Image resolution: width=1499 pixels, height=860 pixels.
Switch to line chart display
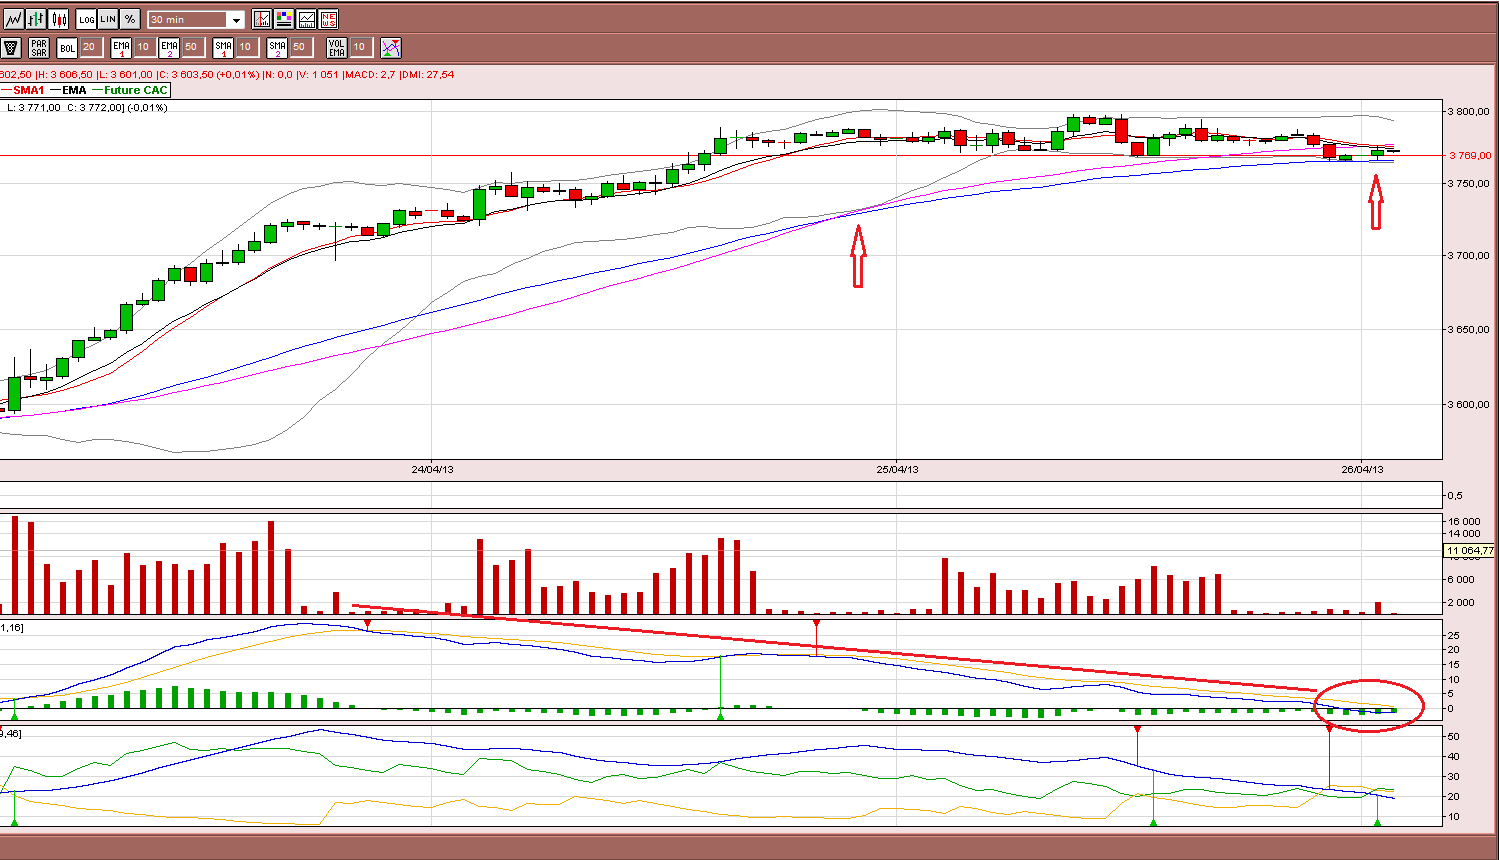coord(13,19)
